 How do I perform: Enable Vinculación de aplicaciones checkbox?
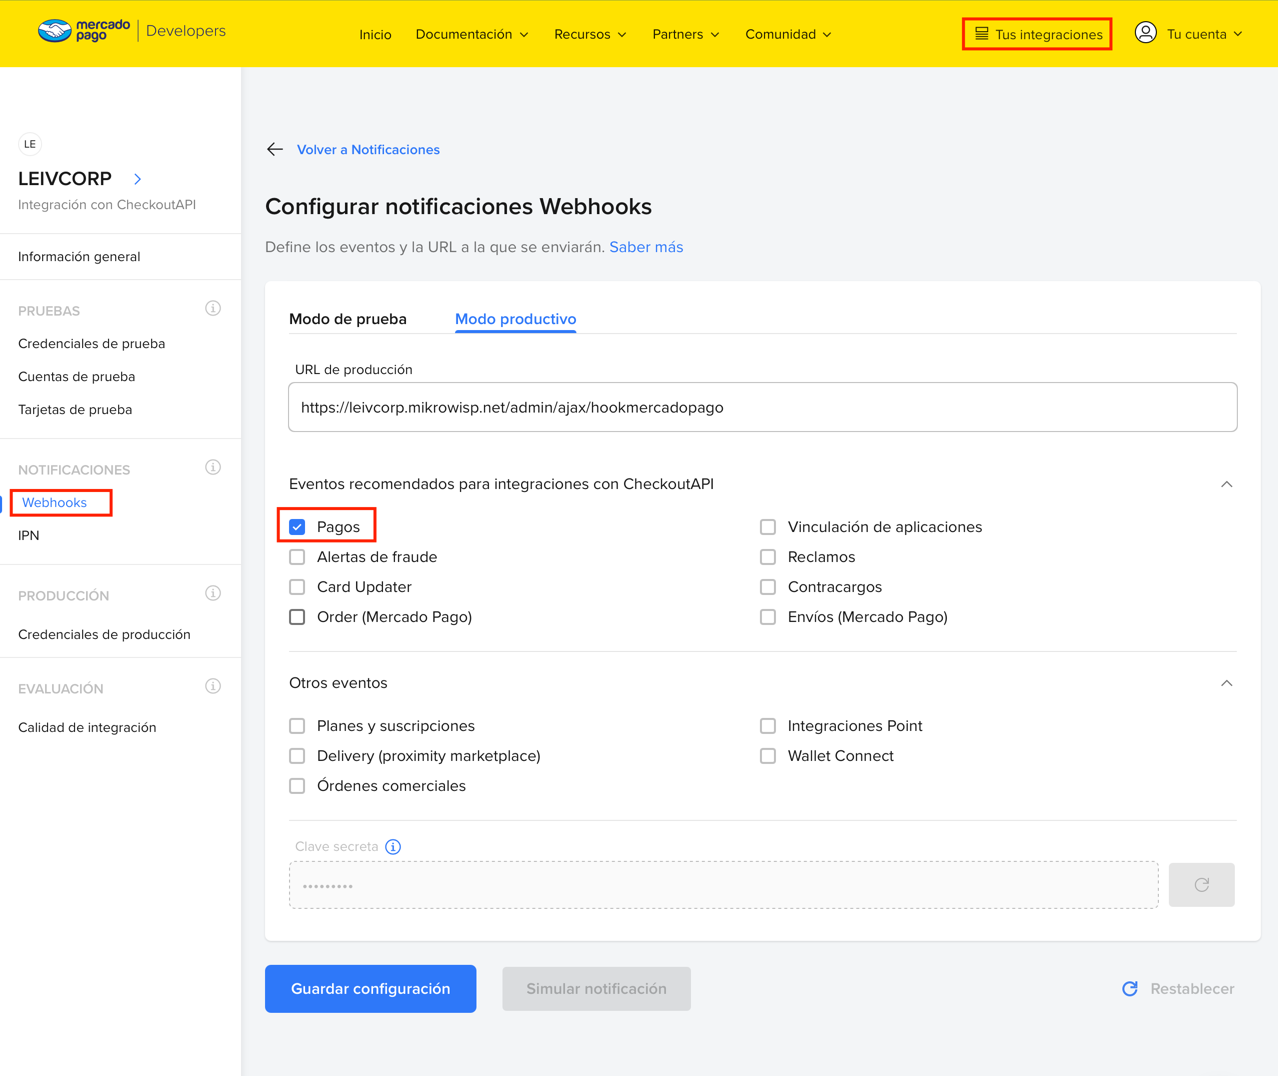tap(768, 527)
